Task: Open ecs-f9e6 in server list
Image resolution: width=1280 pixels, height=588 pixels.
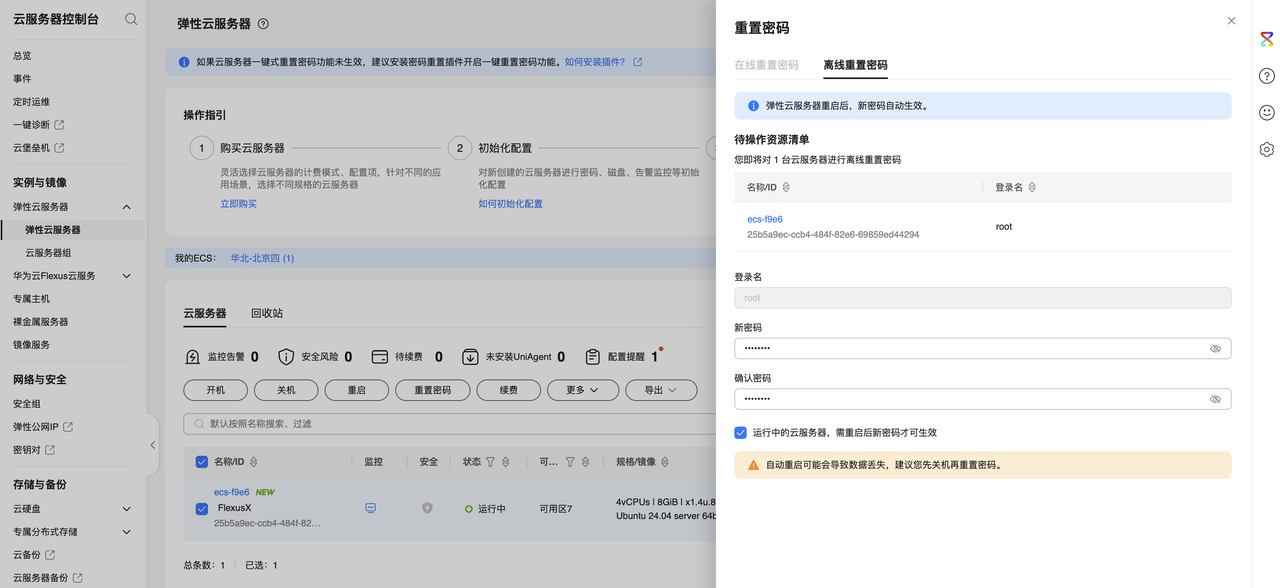Action: (x=232, y=492)
